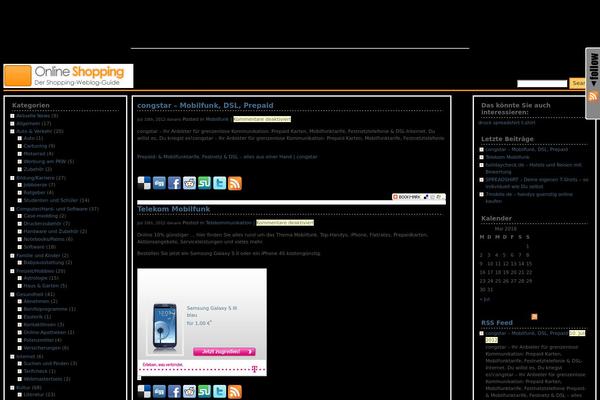Click orange RSS icon under congstar post

[235, 183]
